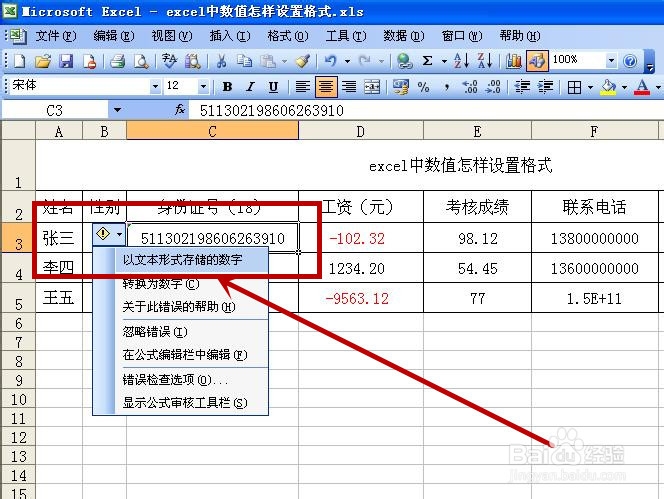Select column D header

[x=361, y=131]
